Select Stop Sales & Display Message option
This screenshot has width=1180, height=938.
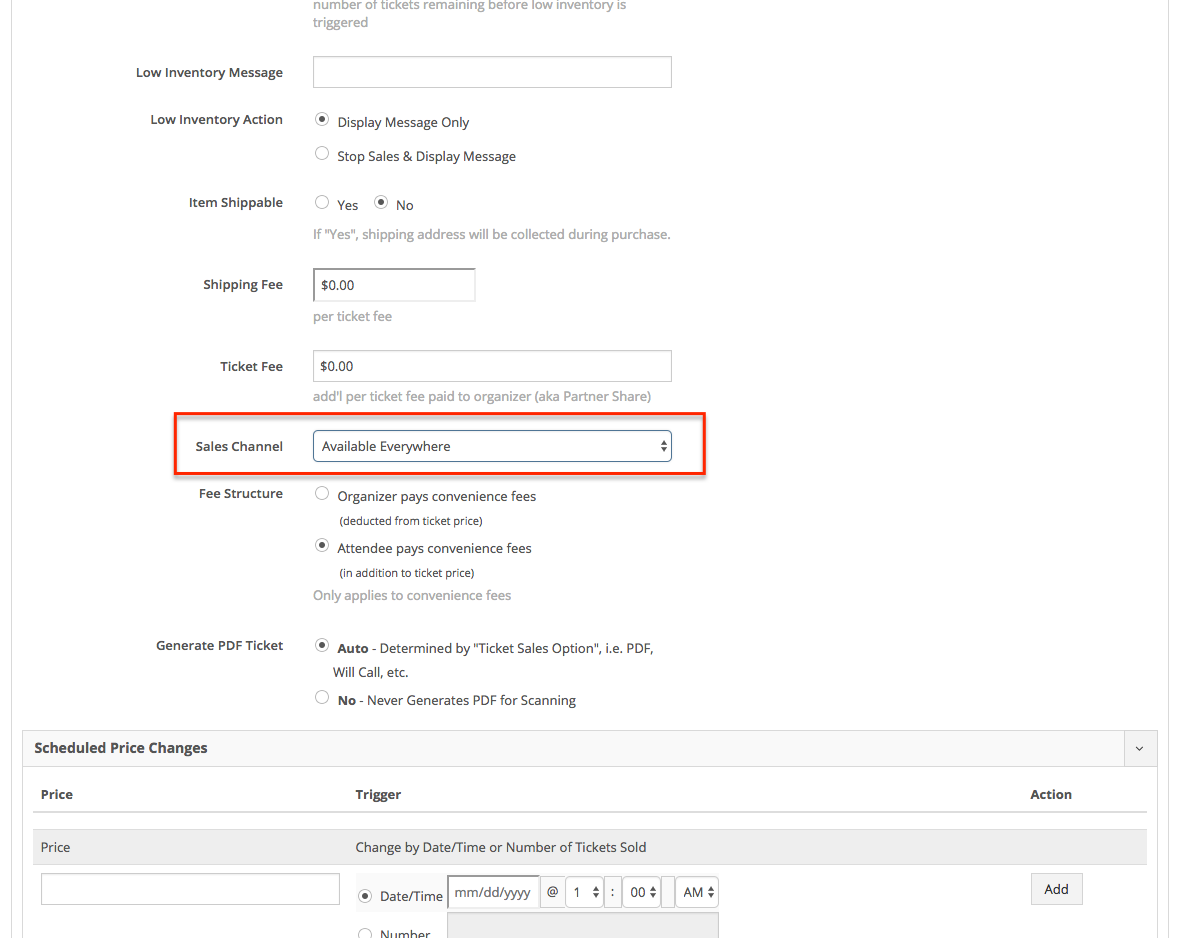322,154
